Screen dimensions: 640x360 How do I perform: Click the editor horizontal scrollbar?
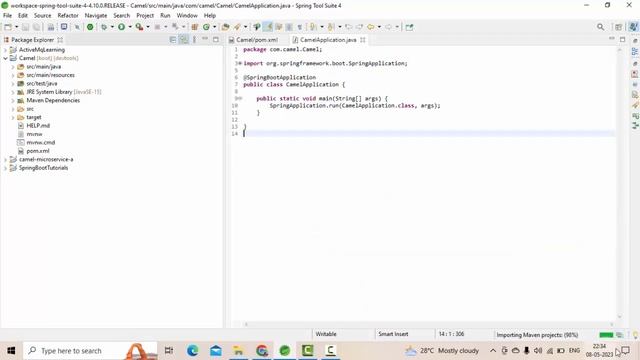[429, 324]
